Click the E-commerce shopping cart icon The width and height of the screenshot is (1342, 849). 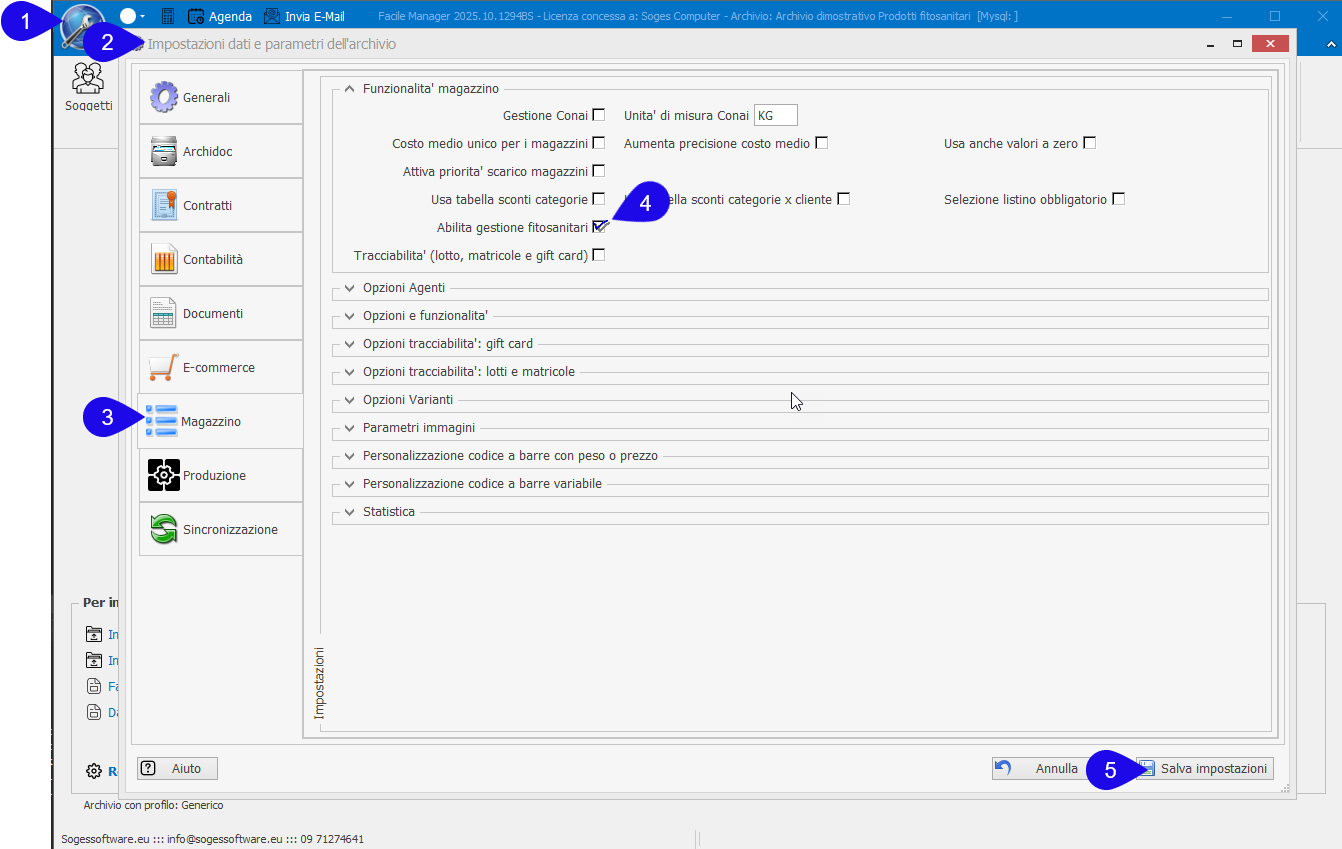click(164, 368)
